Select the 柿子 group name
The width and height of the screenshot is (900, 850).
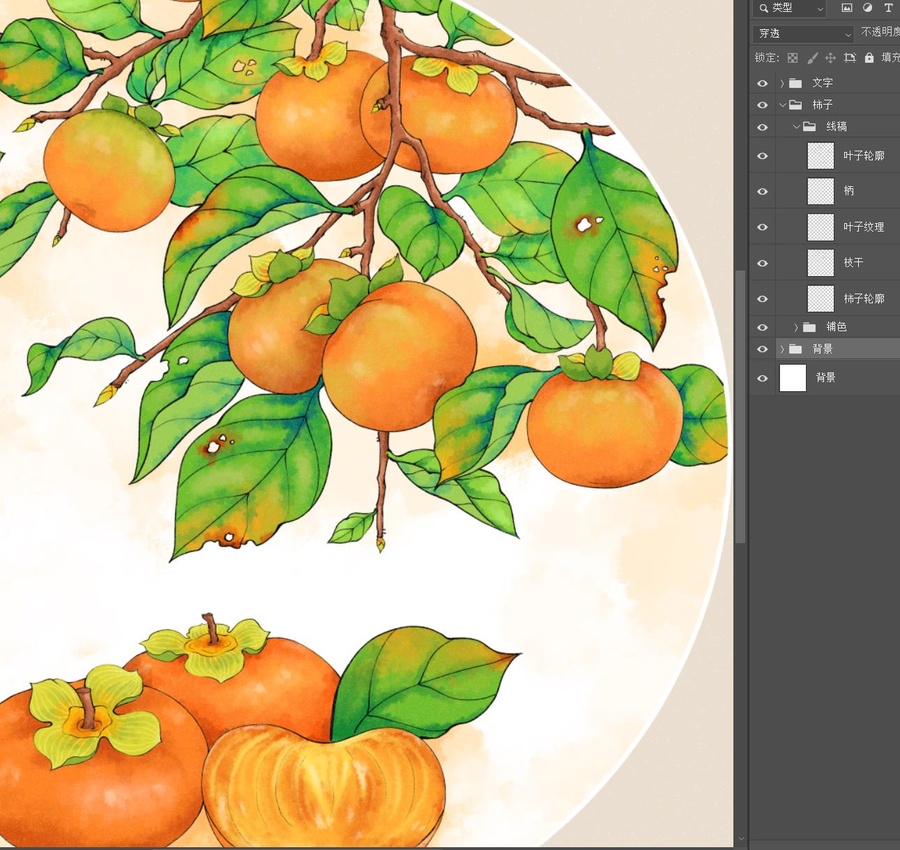pos(822,105)
